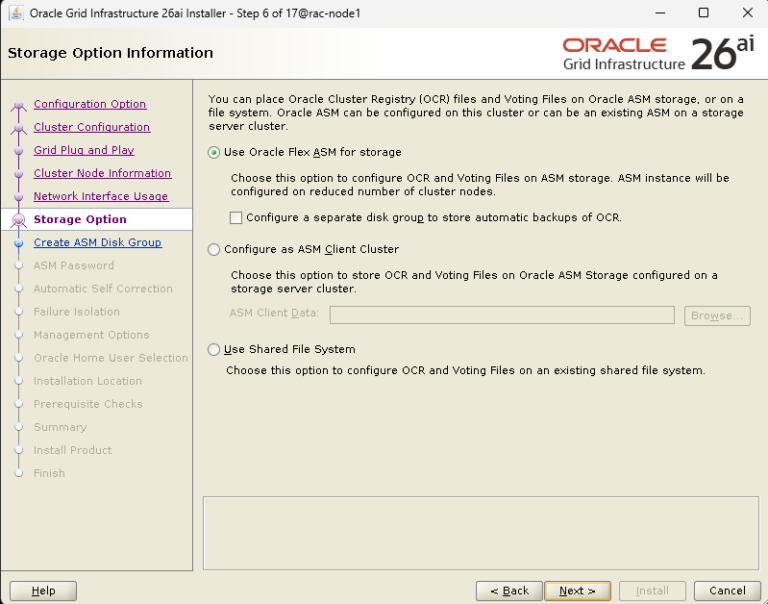768x604 pixels.
Task: Close the installer window
Action: pos(747,13)
